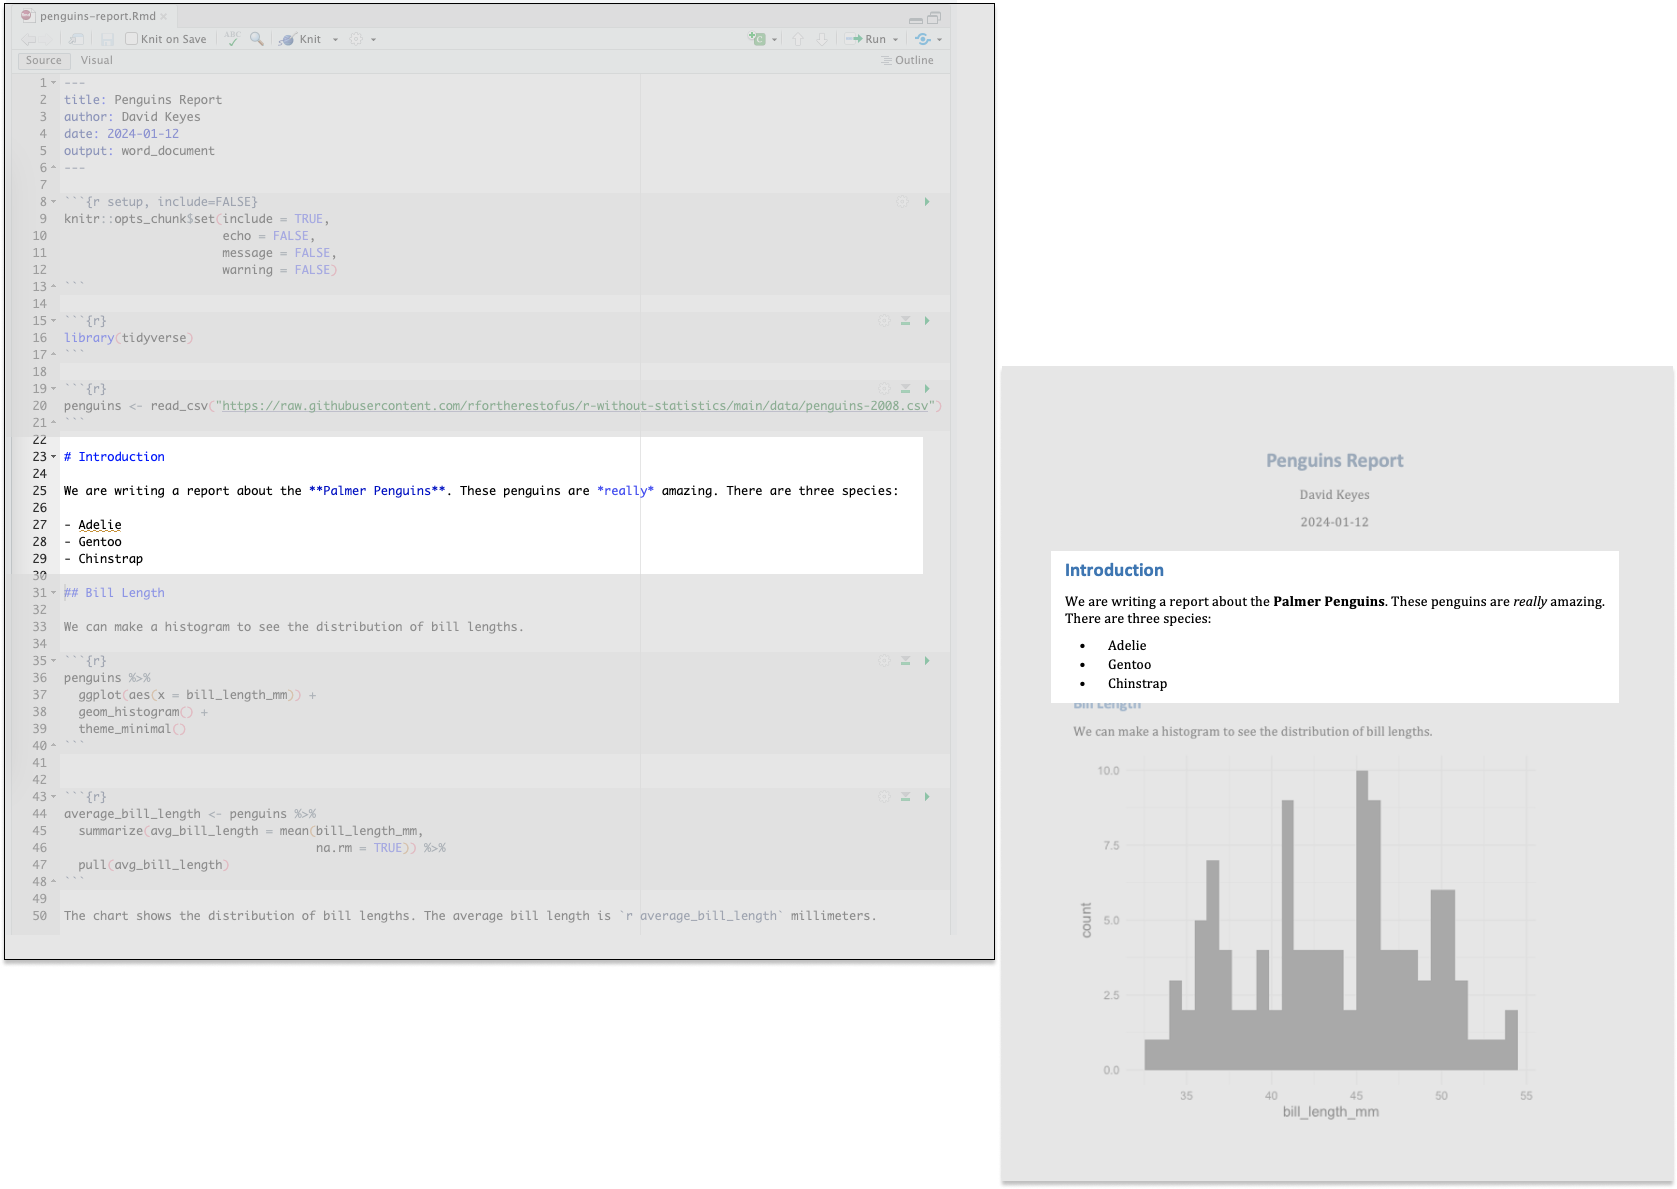
Task: Expand the Run dropdown menu arrow
Action: (895, 40)
